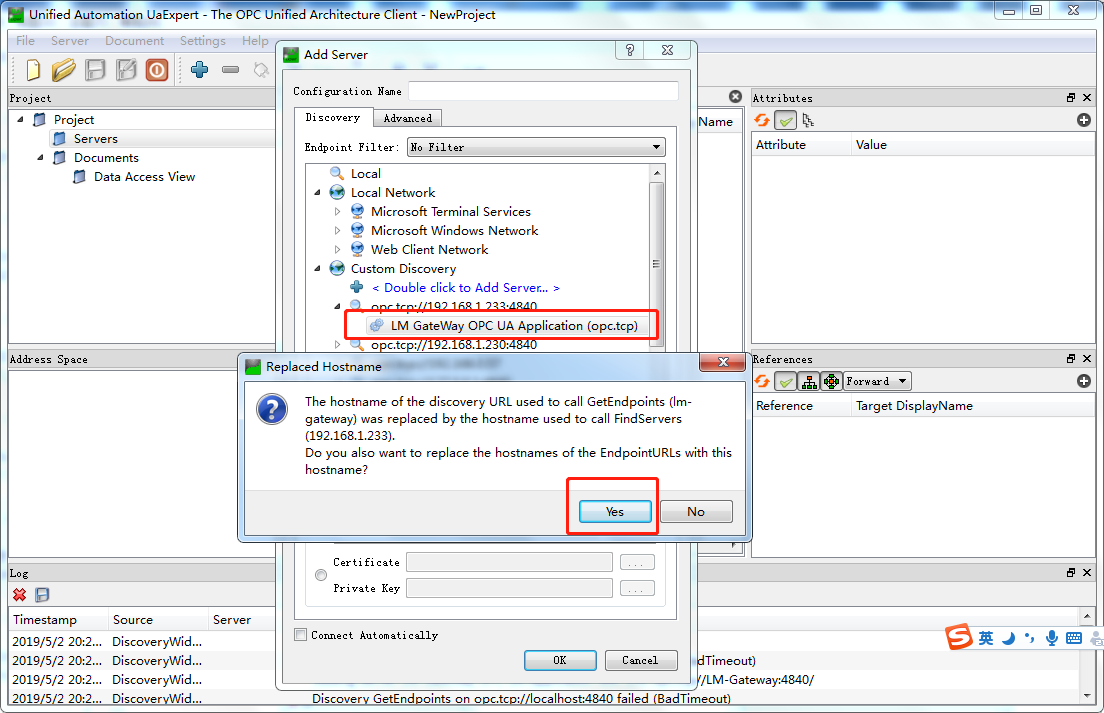This screenshot has width=1104, height=713.
Task: Click the Timestamp column header in Log
Action: click(59, 619)
